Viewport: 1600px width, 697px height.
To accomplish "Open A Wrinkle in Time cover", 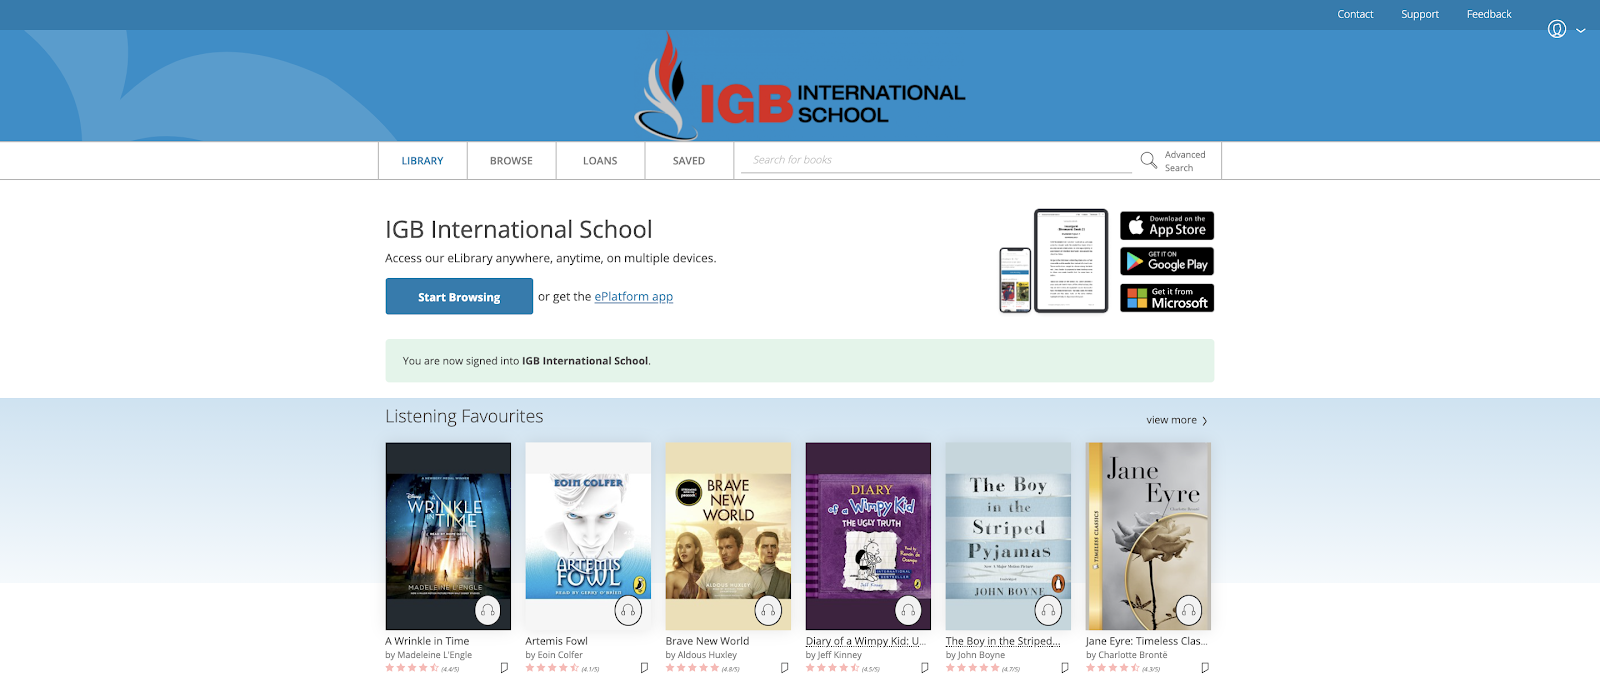I will point(448,536).
